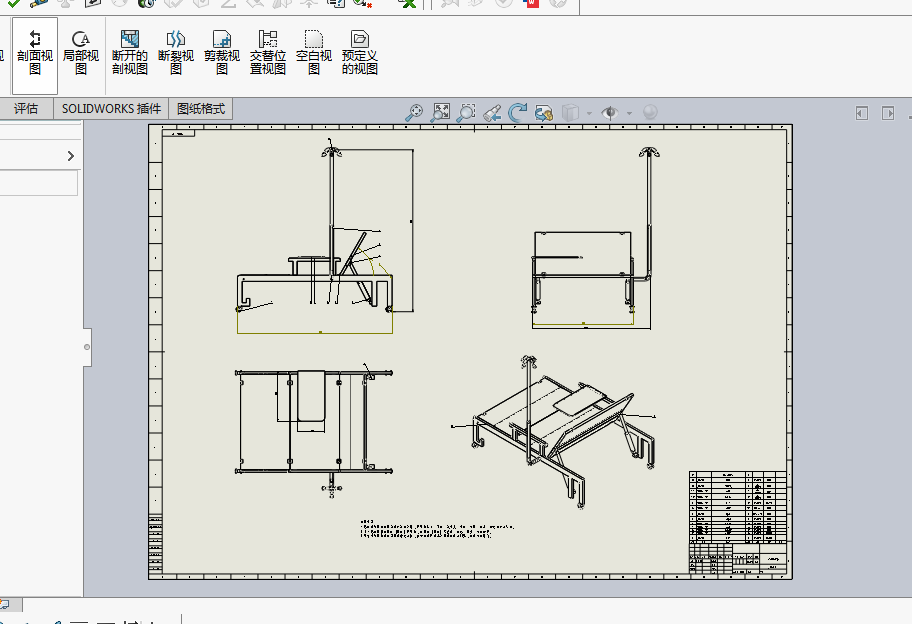Click the Rotate view icon
The image size is (912, 624).
pyautogui.click(x=518, y=112)
